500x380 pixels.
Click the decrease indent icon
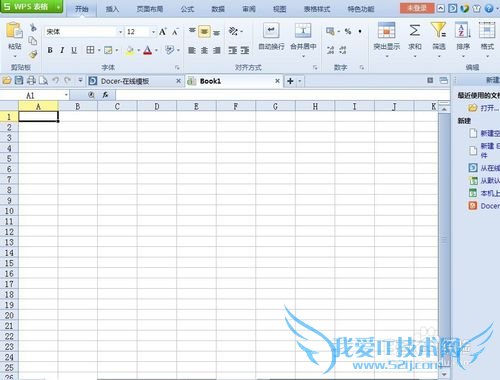pyautogui.click(x=233, y=50)
